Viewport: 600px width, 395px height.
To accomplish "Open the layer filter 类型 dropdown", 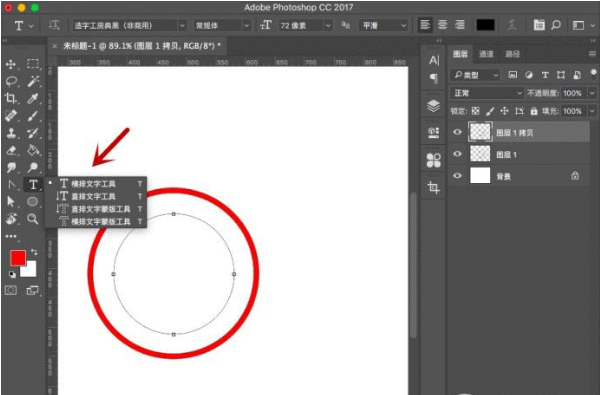I will point(475,75).
